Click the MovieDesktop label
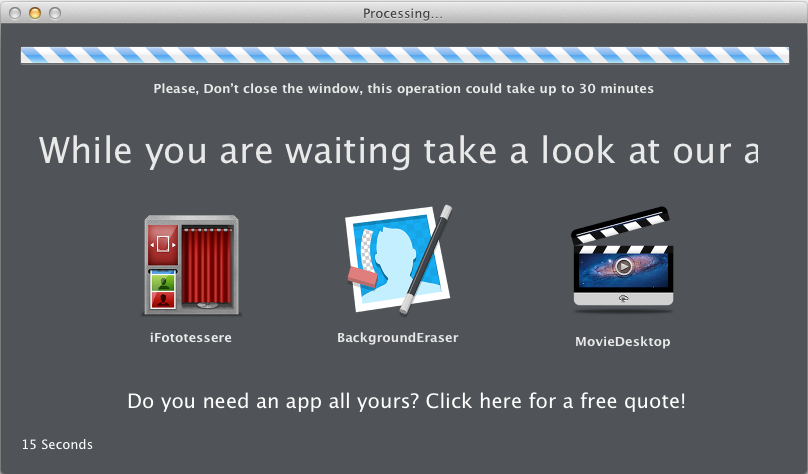Viewport: 808px width, 474px height. [x=622, y=342]
